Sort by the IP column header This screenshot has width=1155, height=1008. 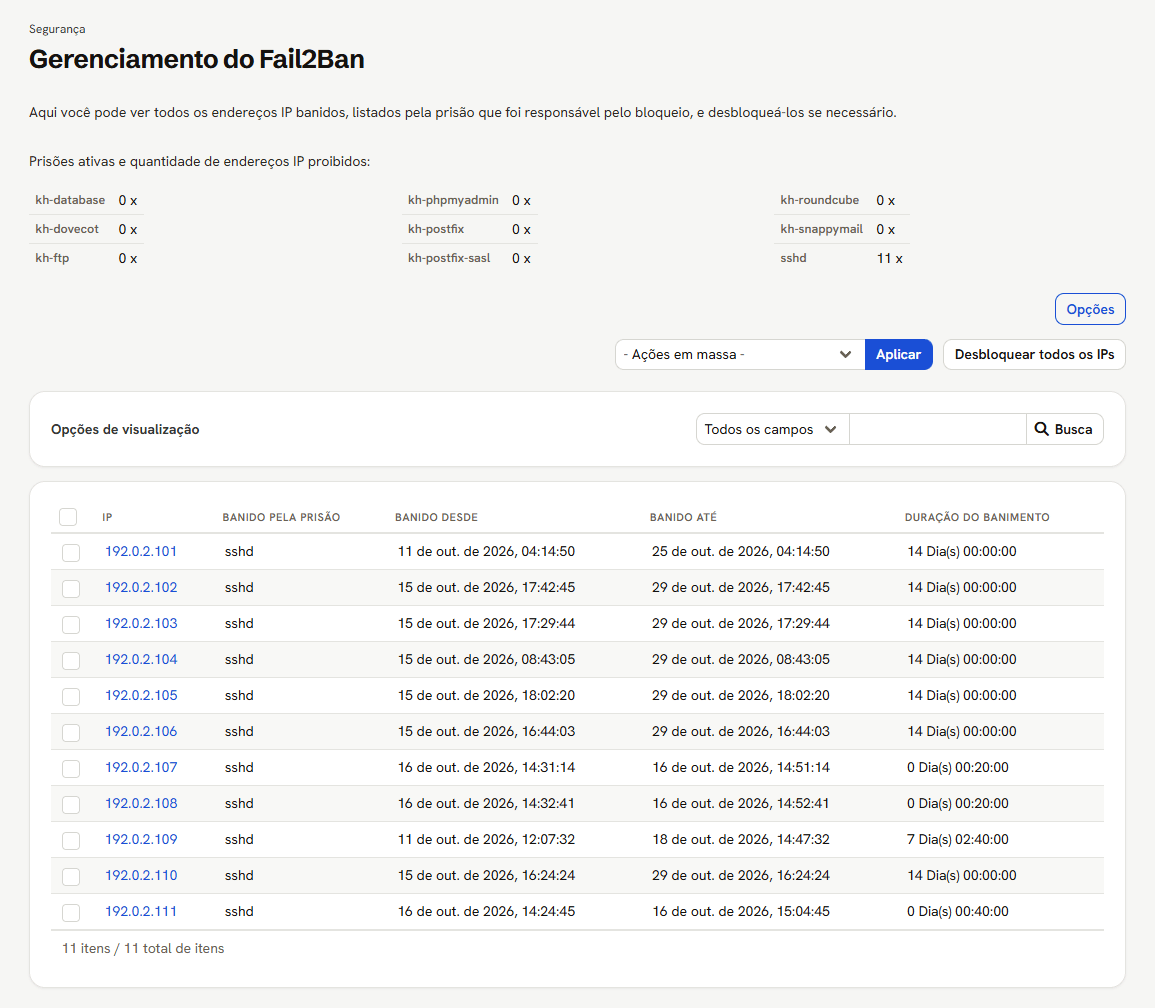coord(108,517)
